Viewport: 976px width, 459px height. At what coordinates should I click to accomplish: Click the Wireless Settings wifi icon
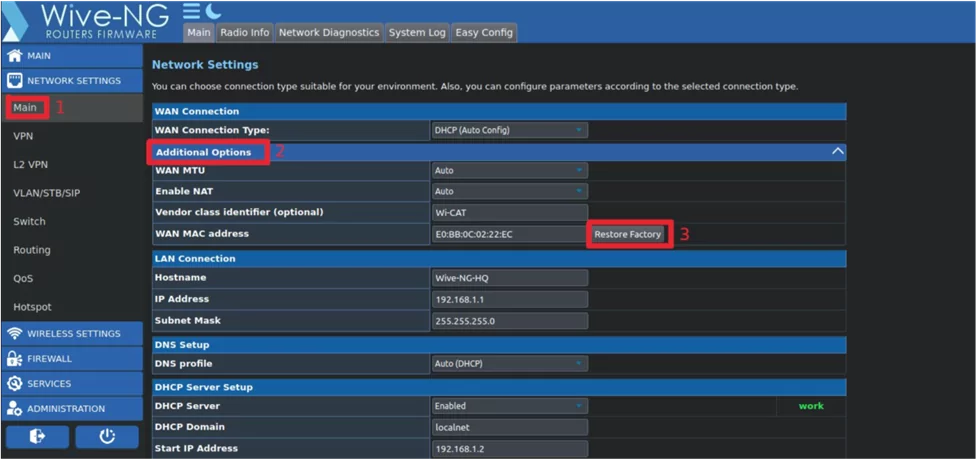tap(14, 334)
